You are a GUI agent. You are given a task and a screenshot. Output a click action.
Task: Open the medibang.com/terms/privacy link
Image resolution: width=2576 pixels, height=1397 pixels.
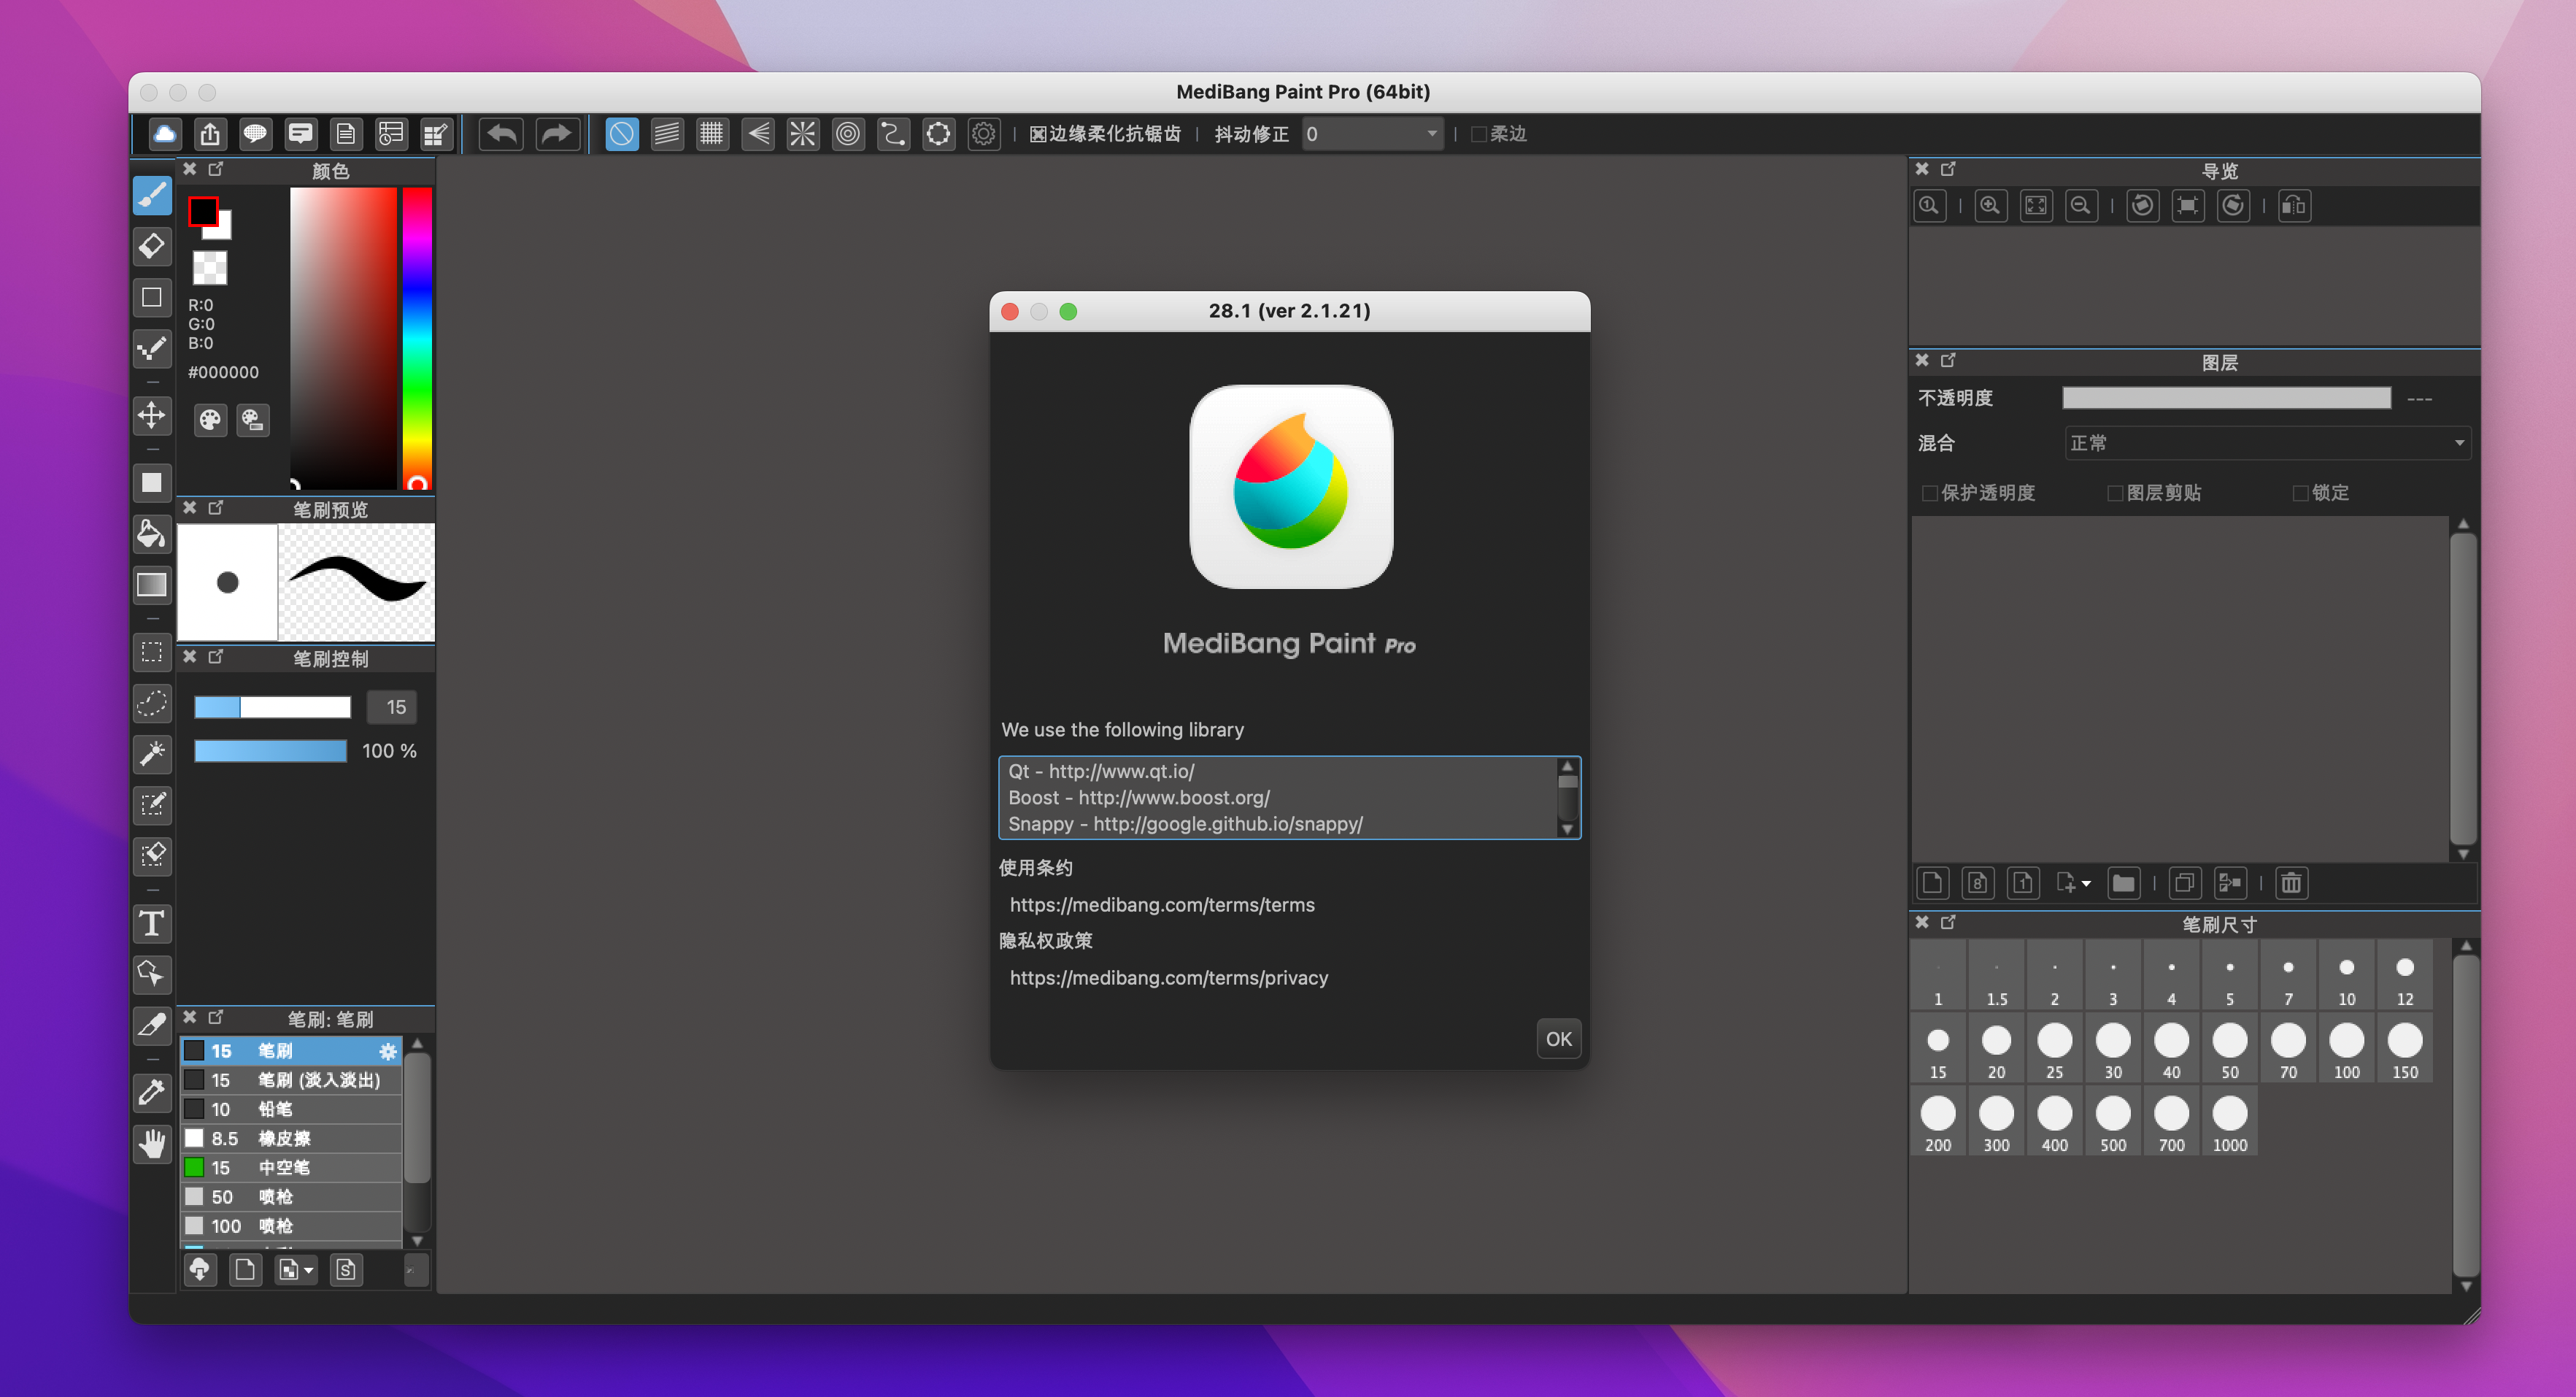point(1168,978)
